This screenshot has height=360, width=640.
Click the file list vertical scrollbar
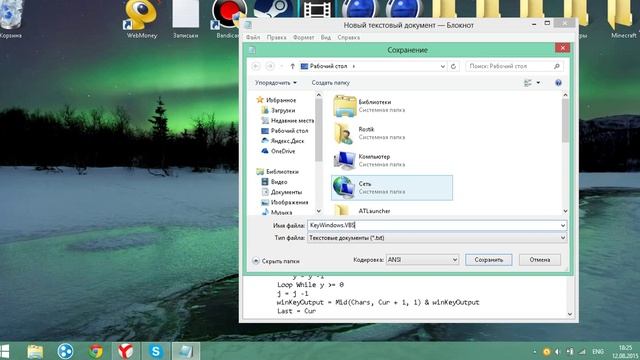point(565,120)
